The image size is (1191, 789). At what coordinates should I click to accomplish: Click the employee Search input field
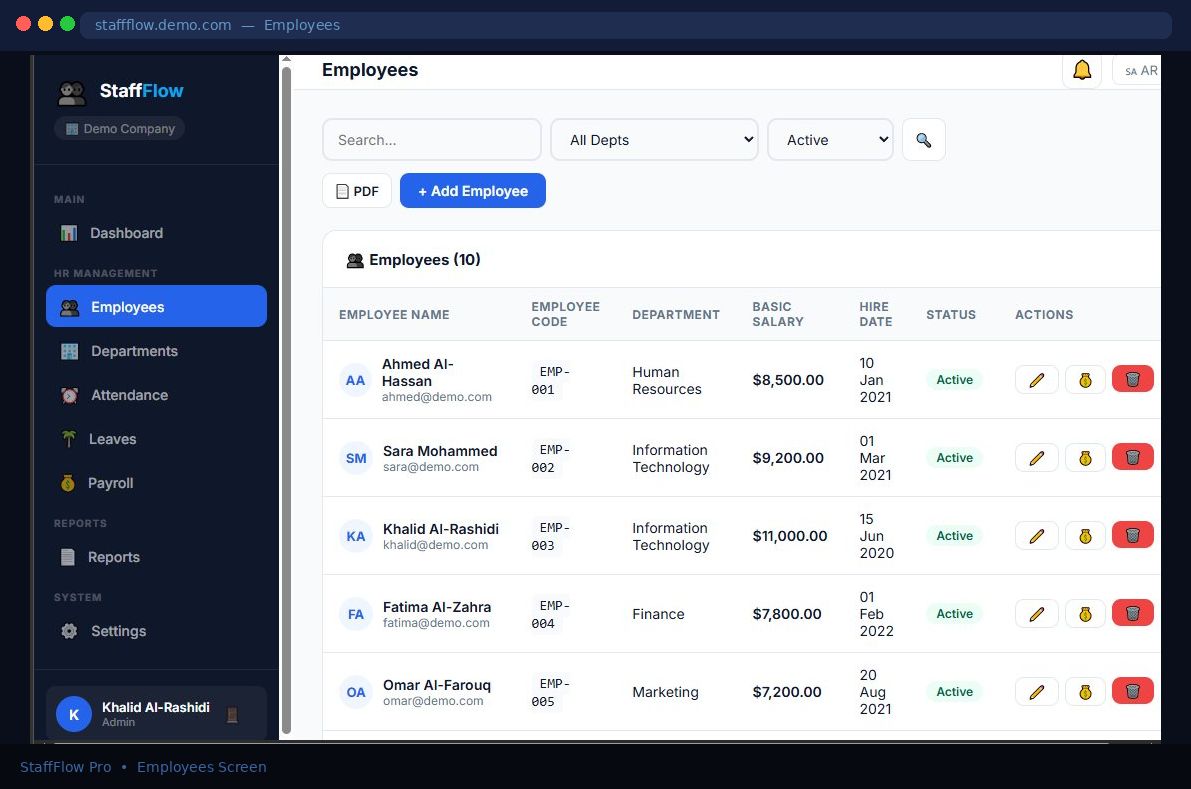(431, 140)
